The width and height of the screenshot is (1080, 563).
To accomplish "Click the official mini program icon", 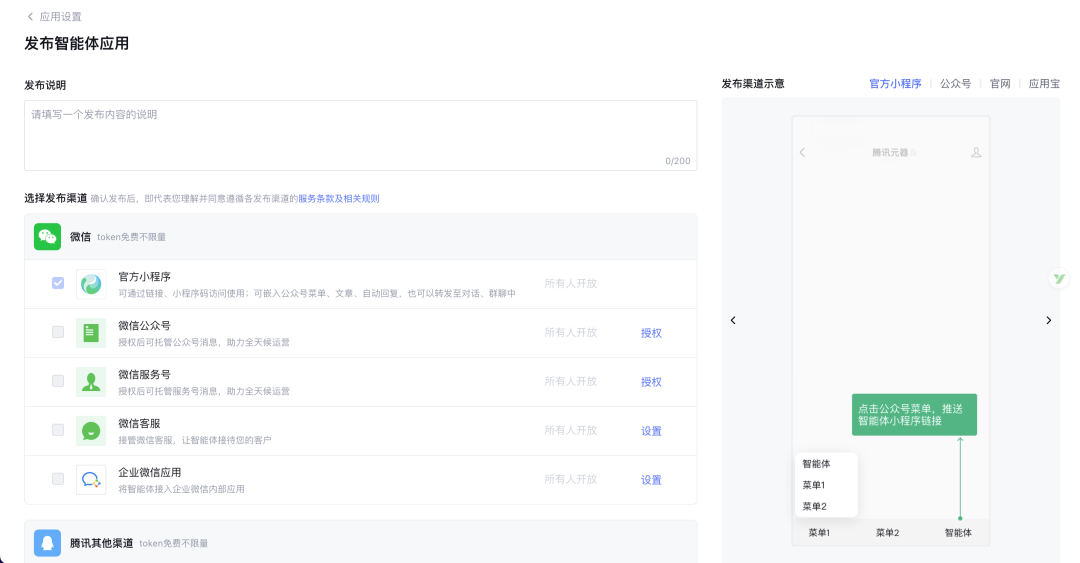I will point(91,284).
